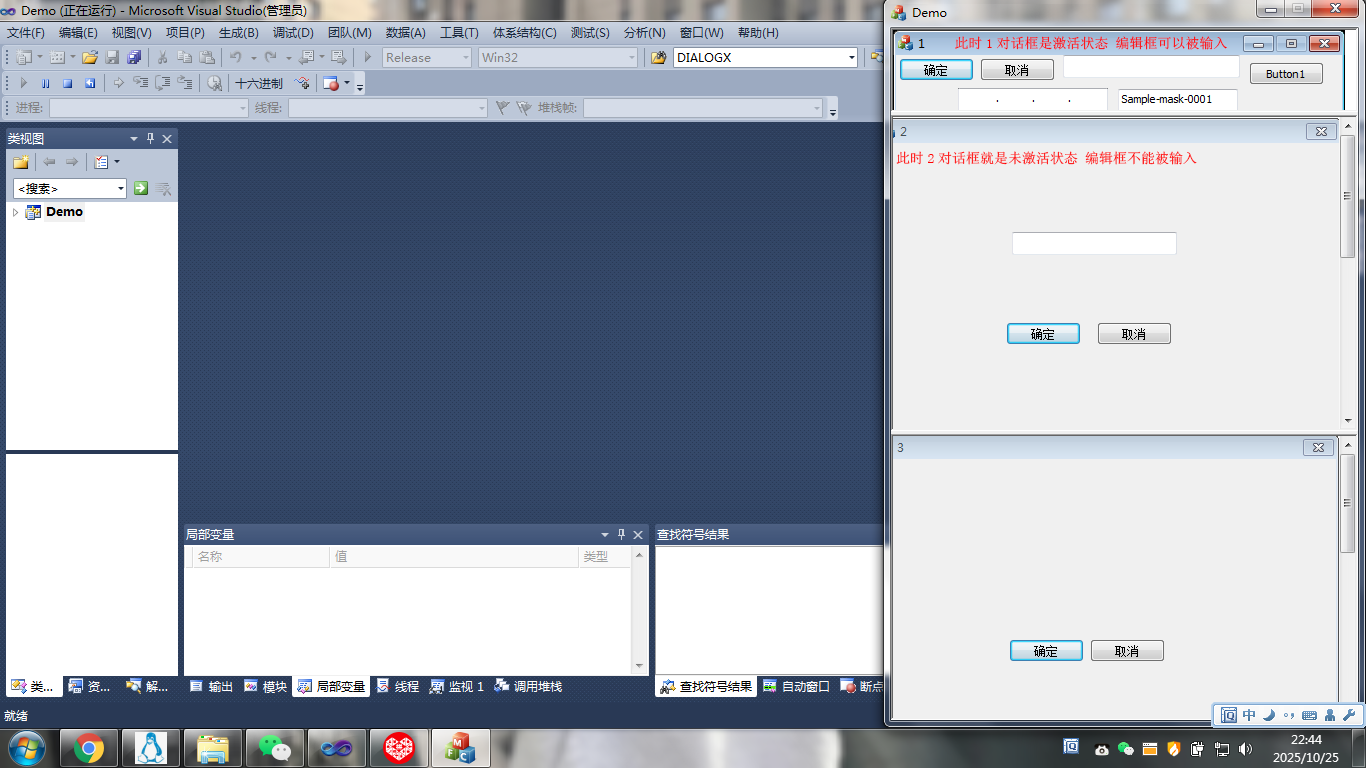Click the Redo arrow icon
1366x768 pixels.
tap(270, 57)
